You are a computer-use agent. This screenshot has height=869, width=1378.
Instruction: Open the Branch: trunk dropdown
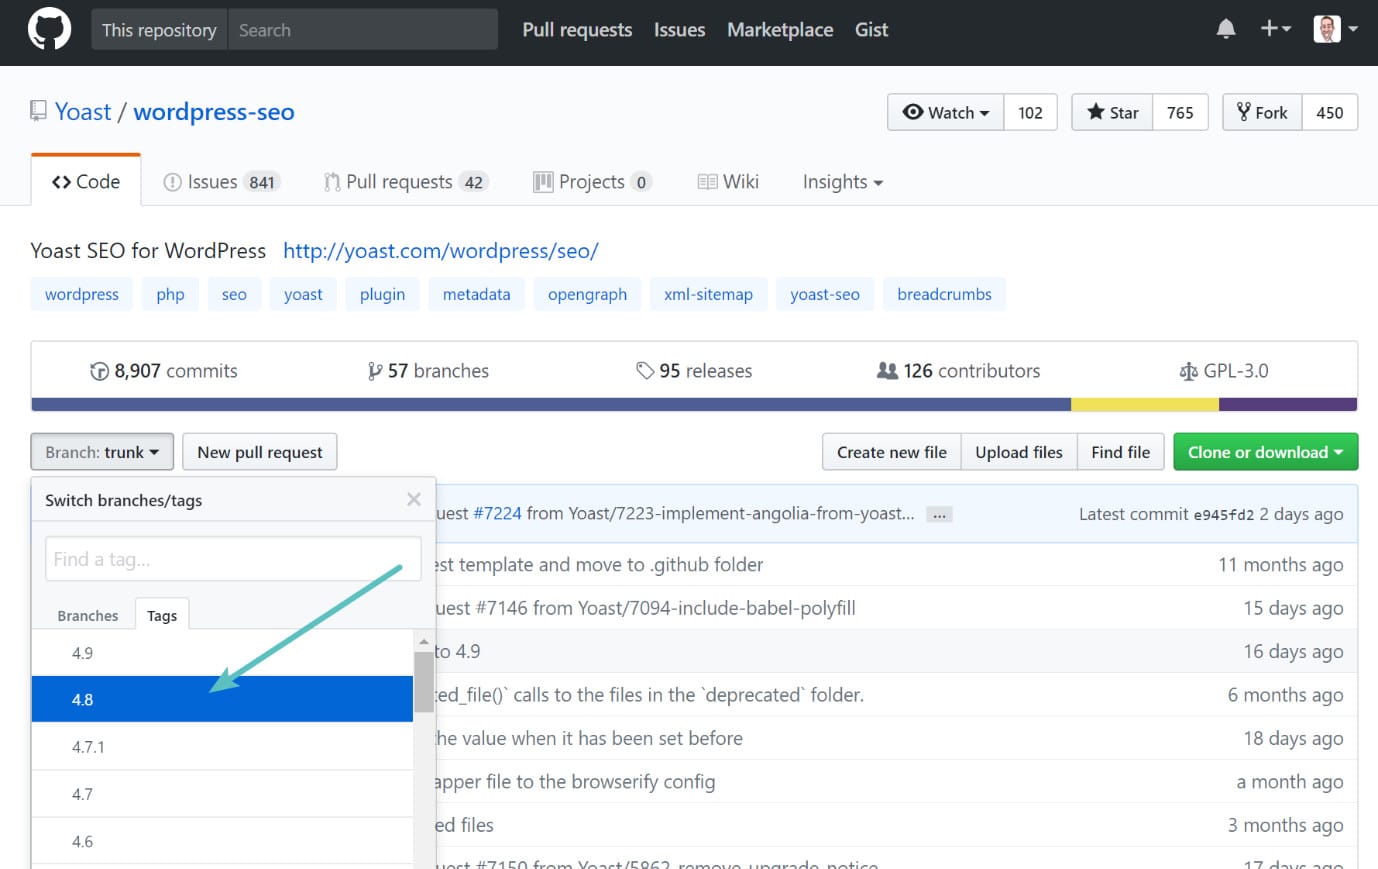point(101,451)
